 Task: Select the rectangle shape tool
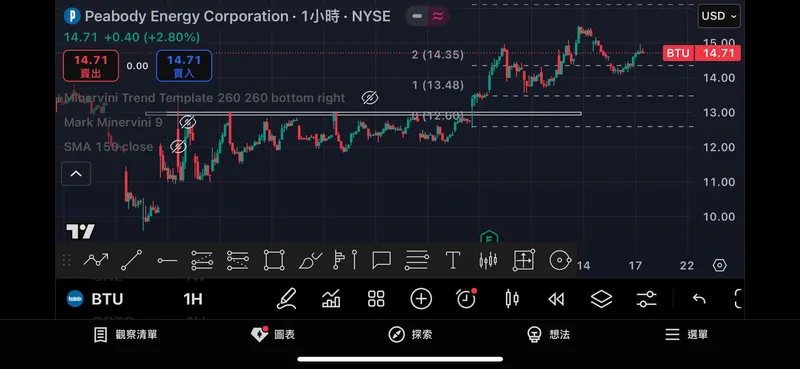click(x=274, y=260)
